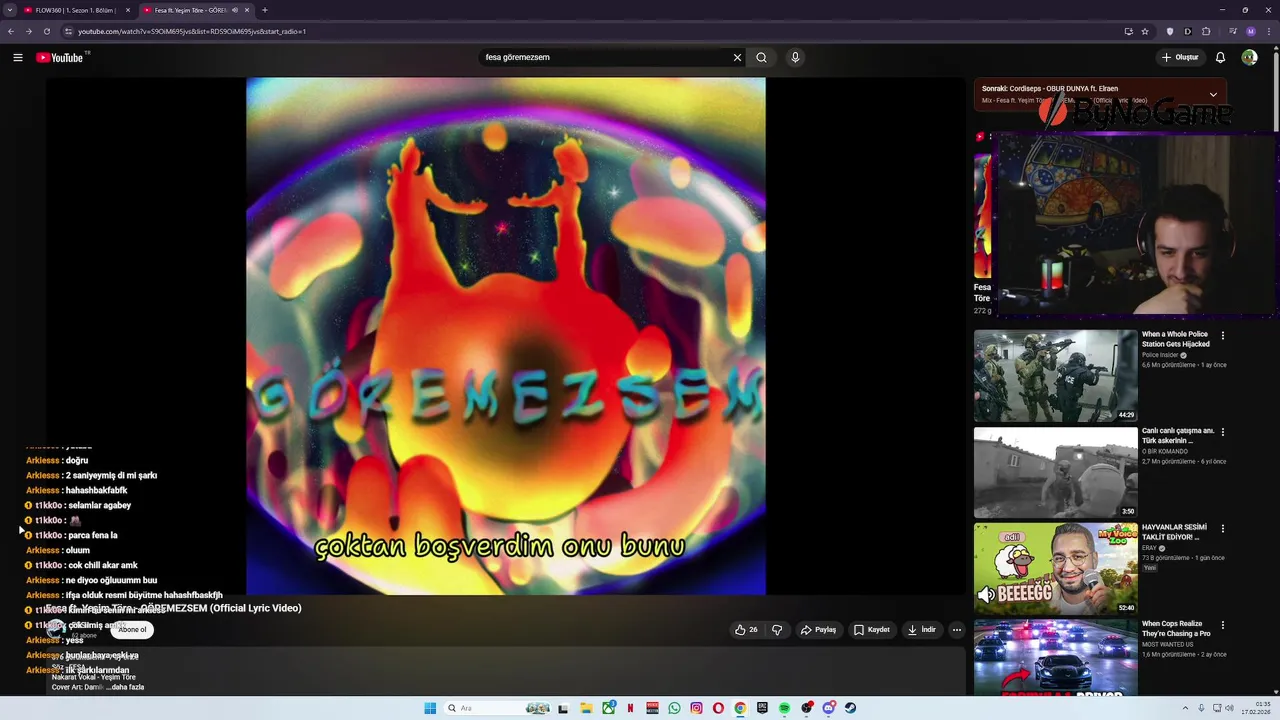Open more actions menu beside İndir

pyautogui.click(x=956, y=630)
